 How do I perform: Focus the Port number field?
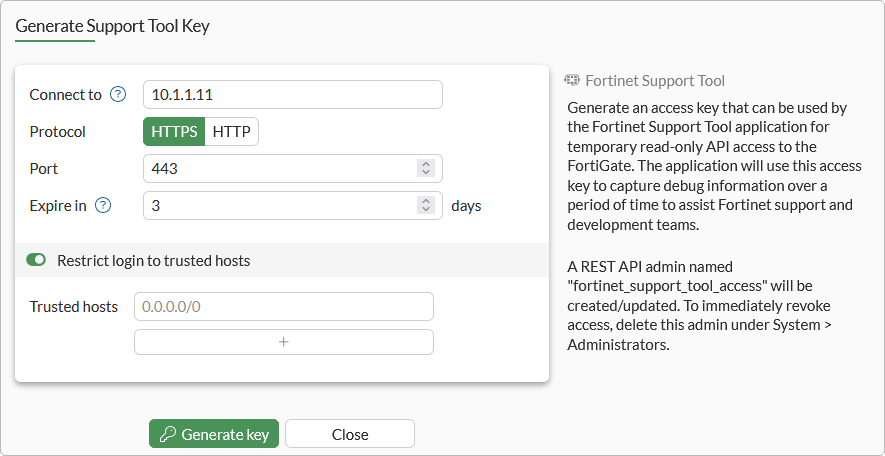pos(280,169)
